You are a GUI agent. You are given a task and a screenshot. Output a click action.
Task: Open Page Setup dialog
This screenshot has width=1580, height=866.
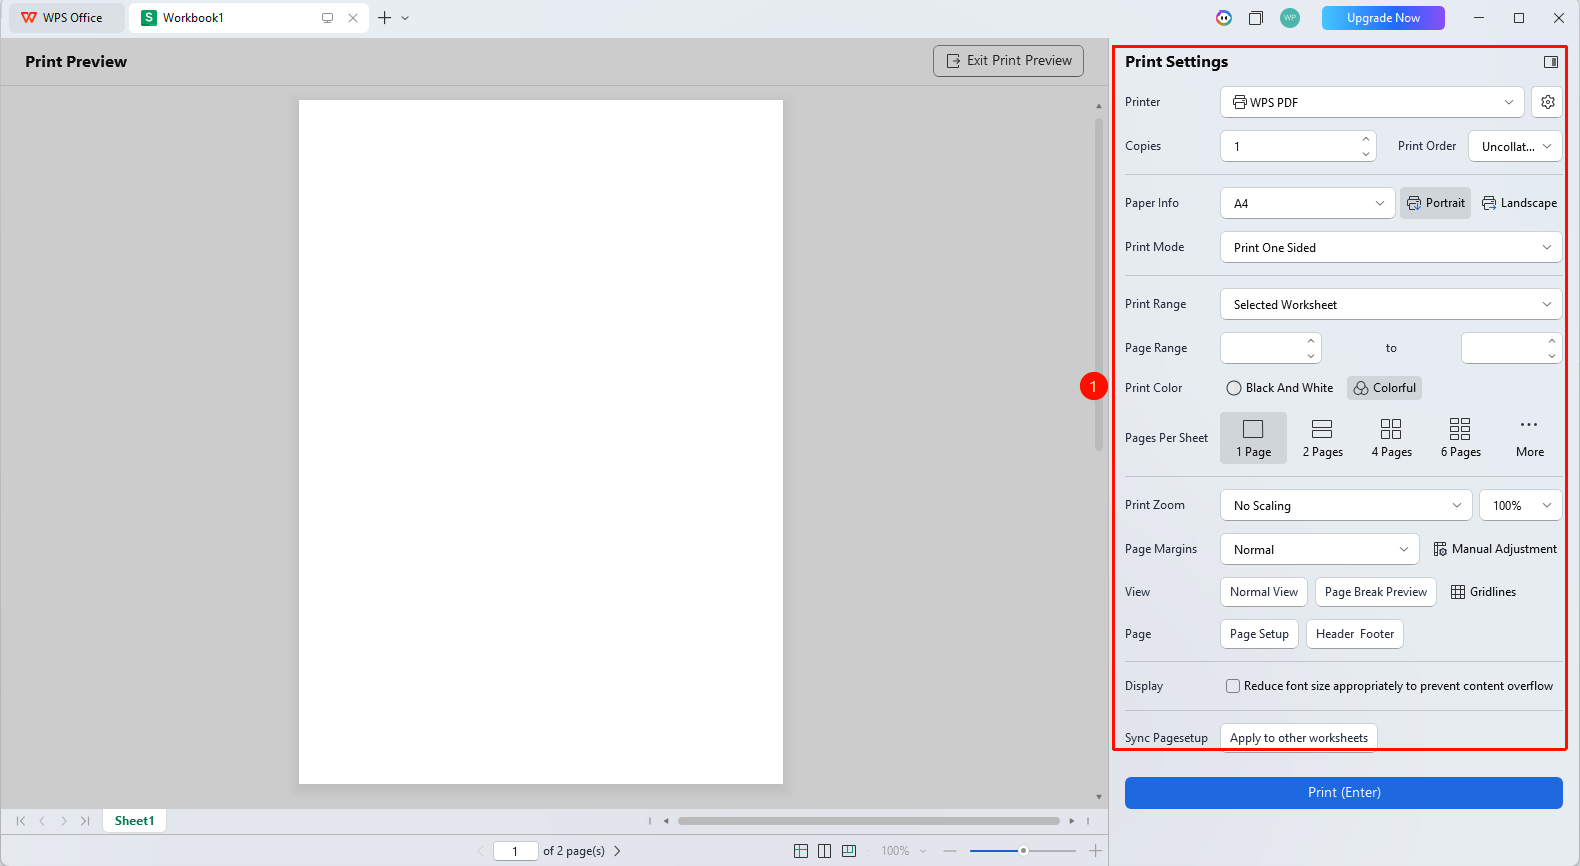click(1259, 634)
